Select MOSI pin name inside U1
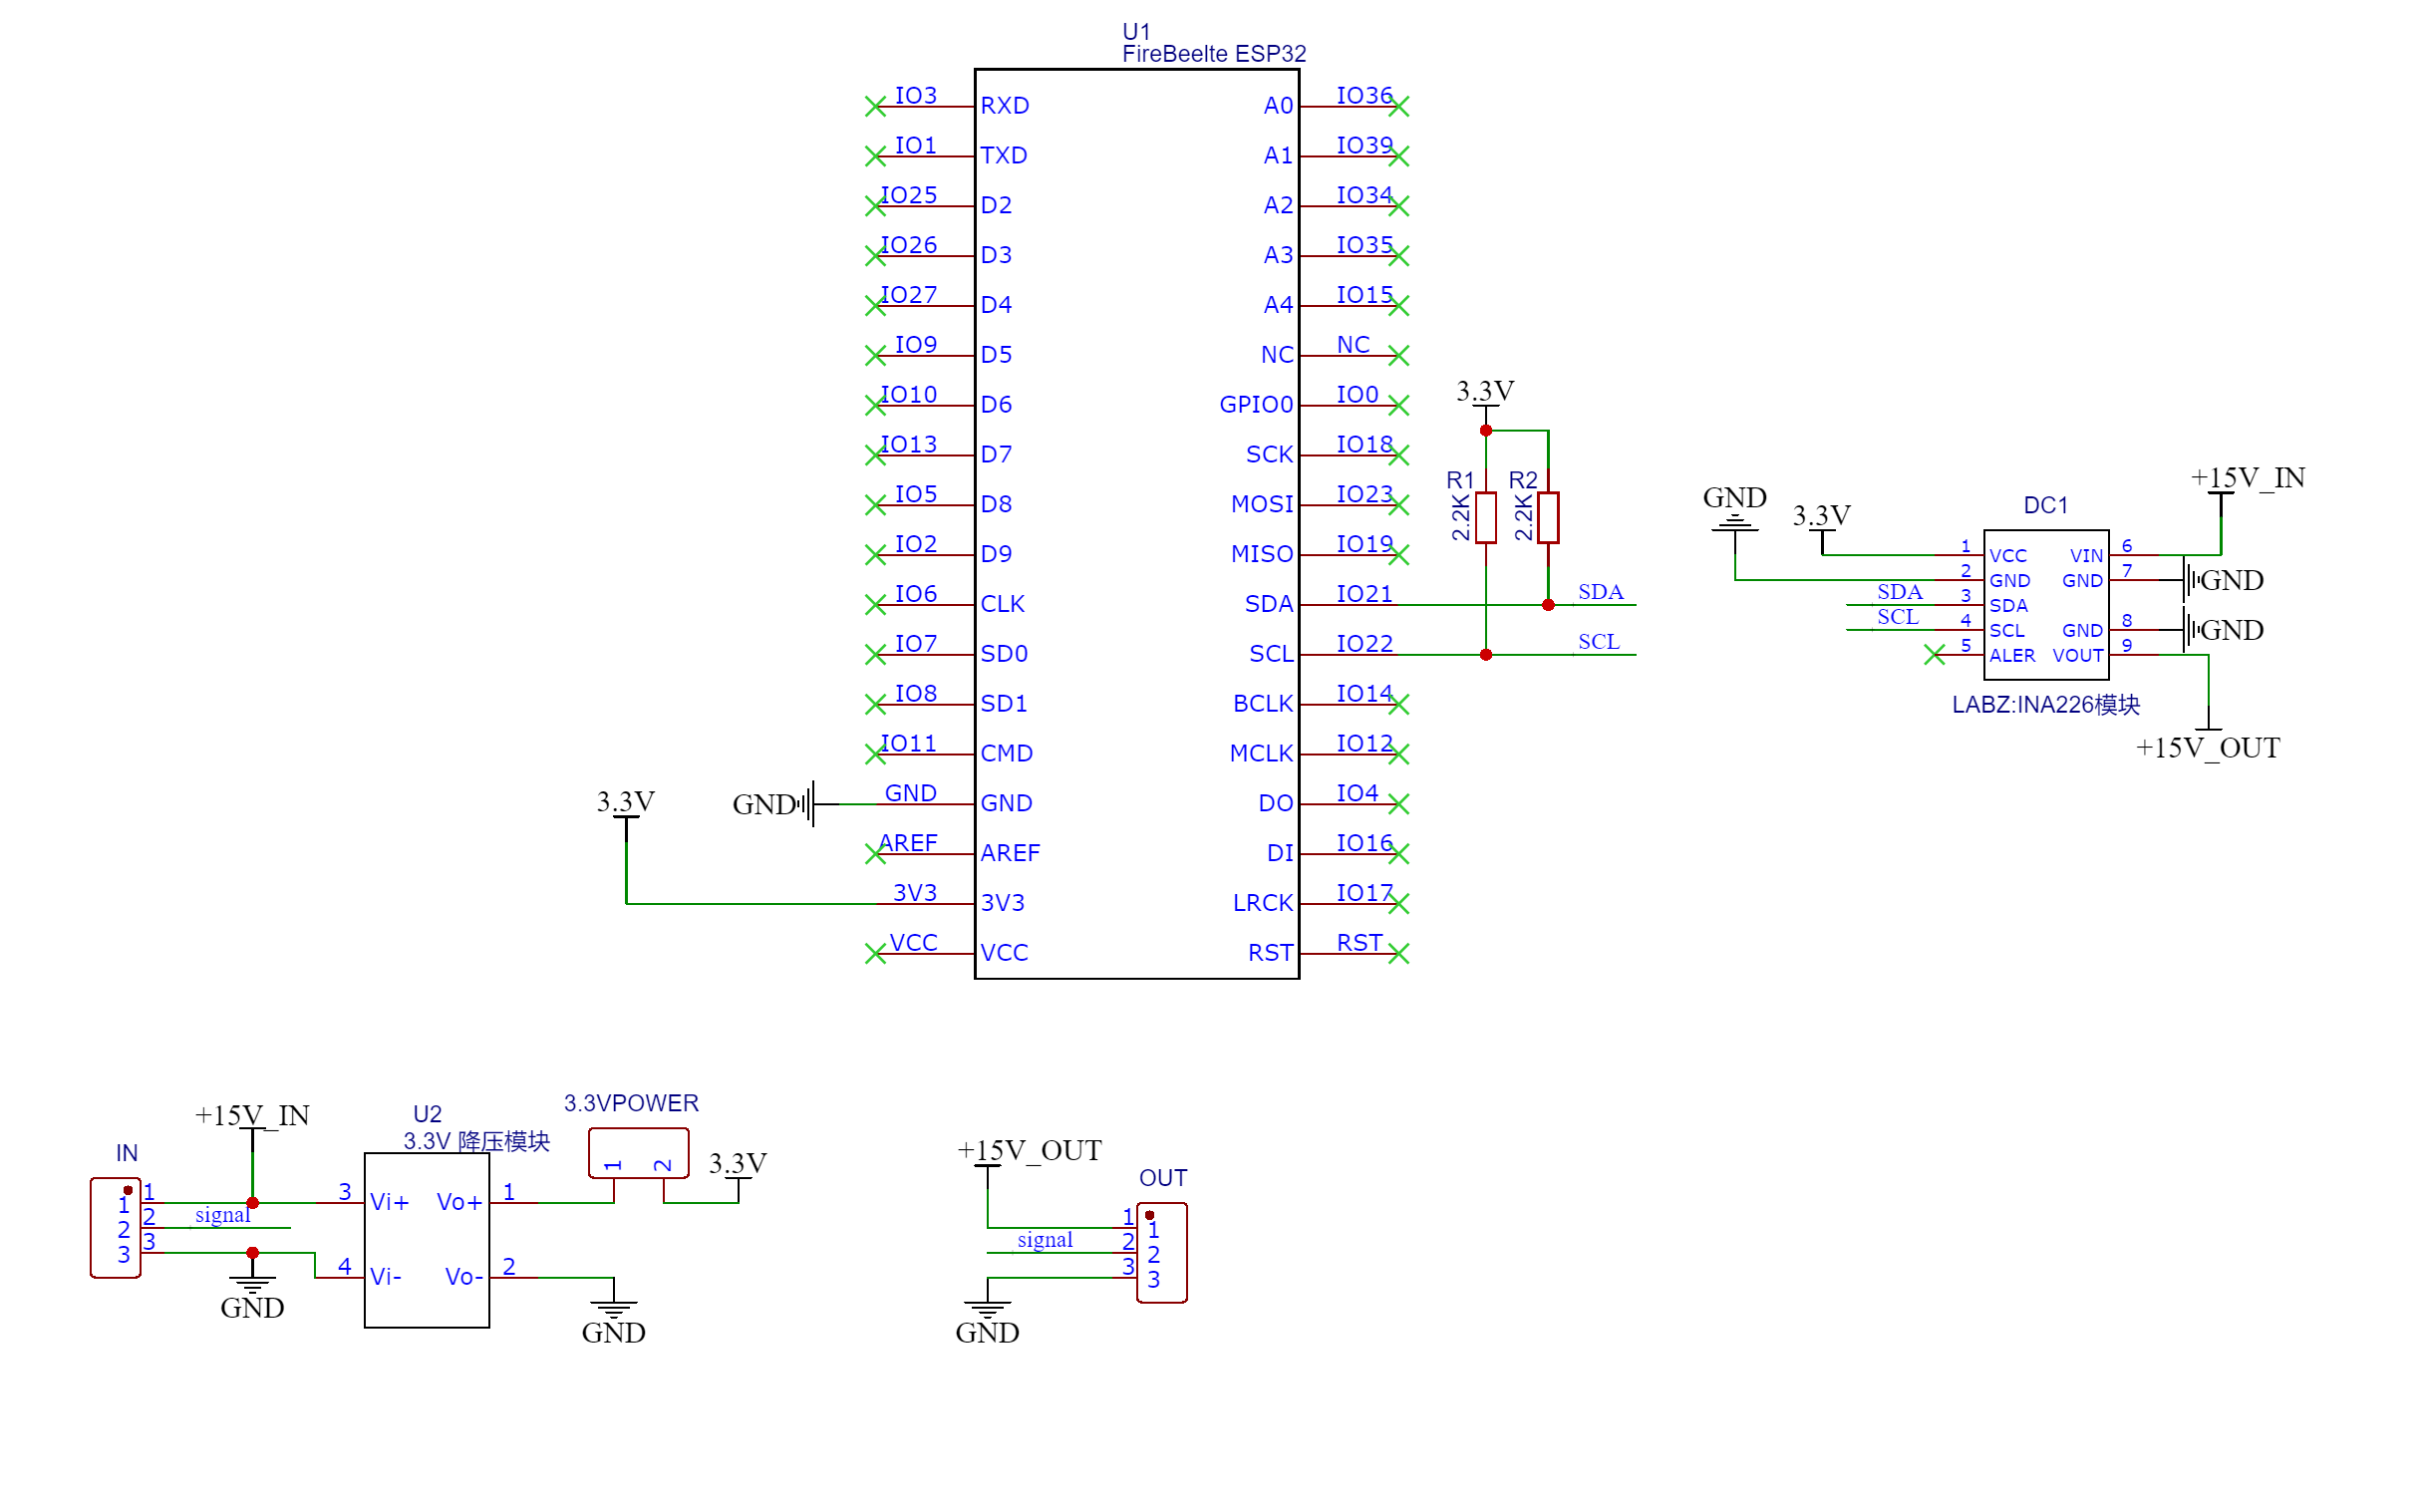This screenshot has height=1512, width=2421. coord(1262,504)
